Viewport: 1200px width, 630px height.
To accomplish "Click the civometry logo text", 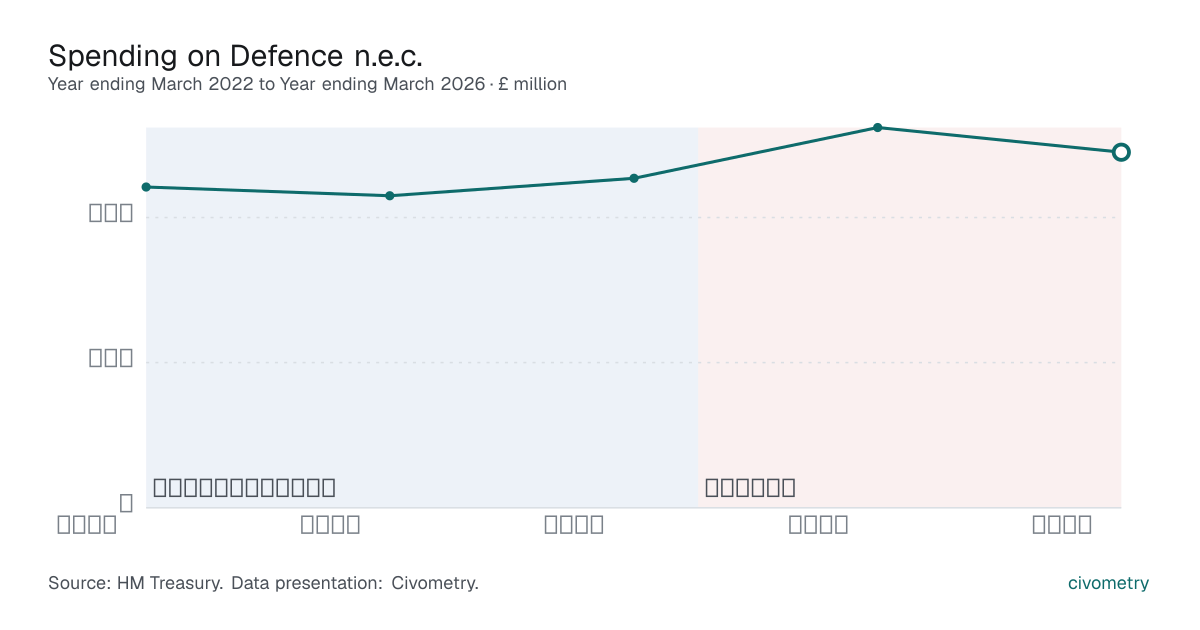I will tap(1109, 583).
